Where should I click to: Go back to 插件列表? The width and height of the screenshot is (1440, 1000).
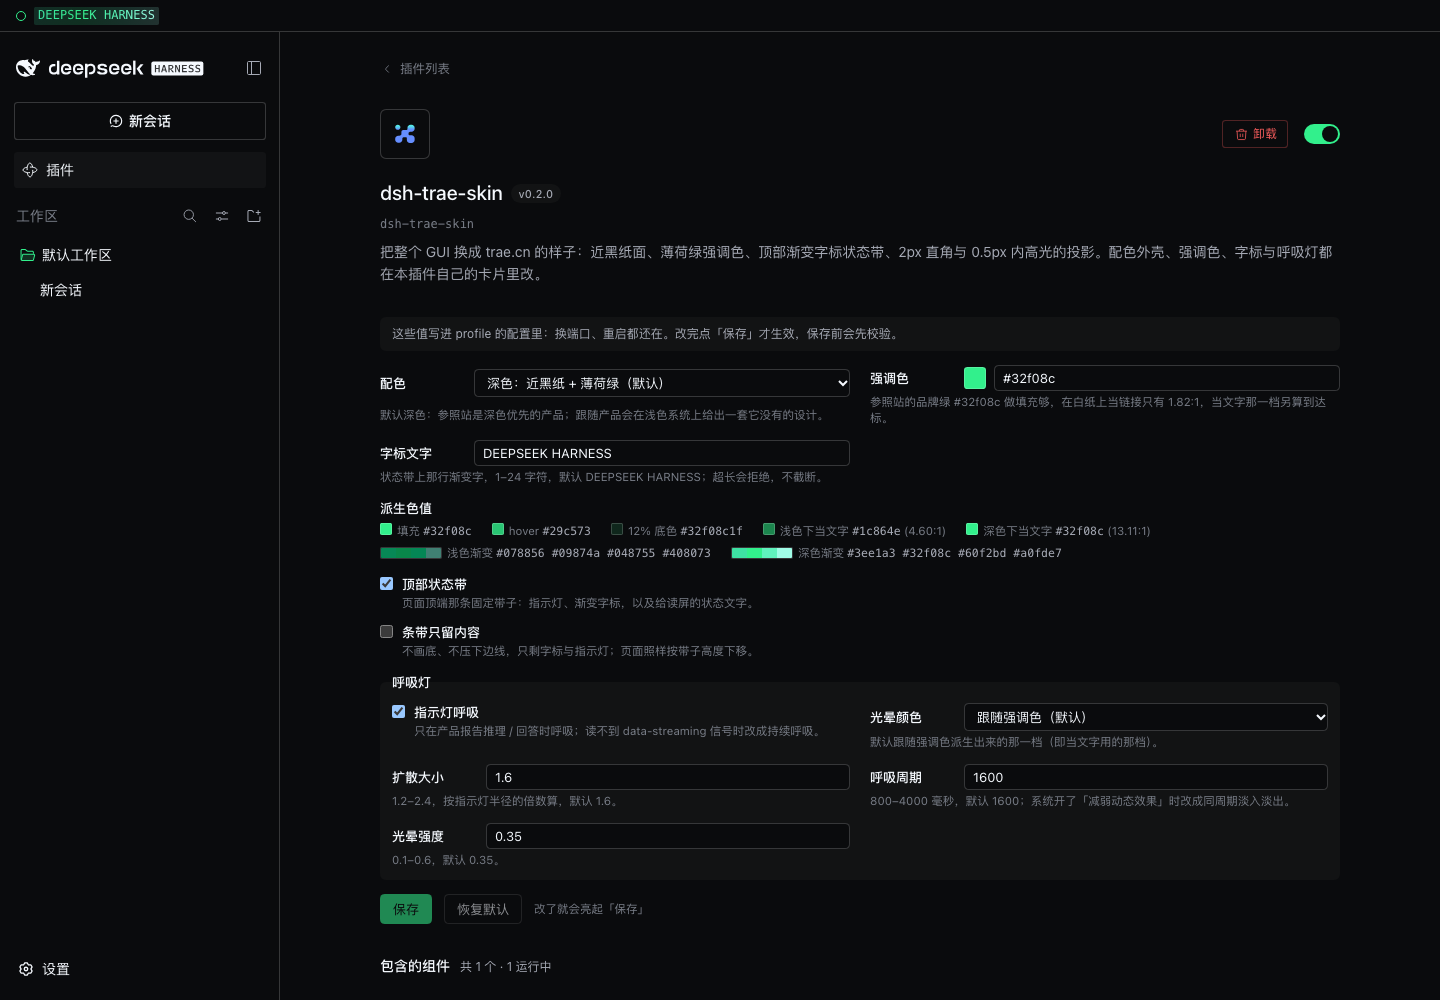pos(425,69)
